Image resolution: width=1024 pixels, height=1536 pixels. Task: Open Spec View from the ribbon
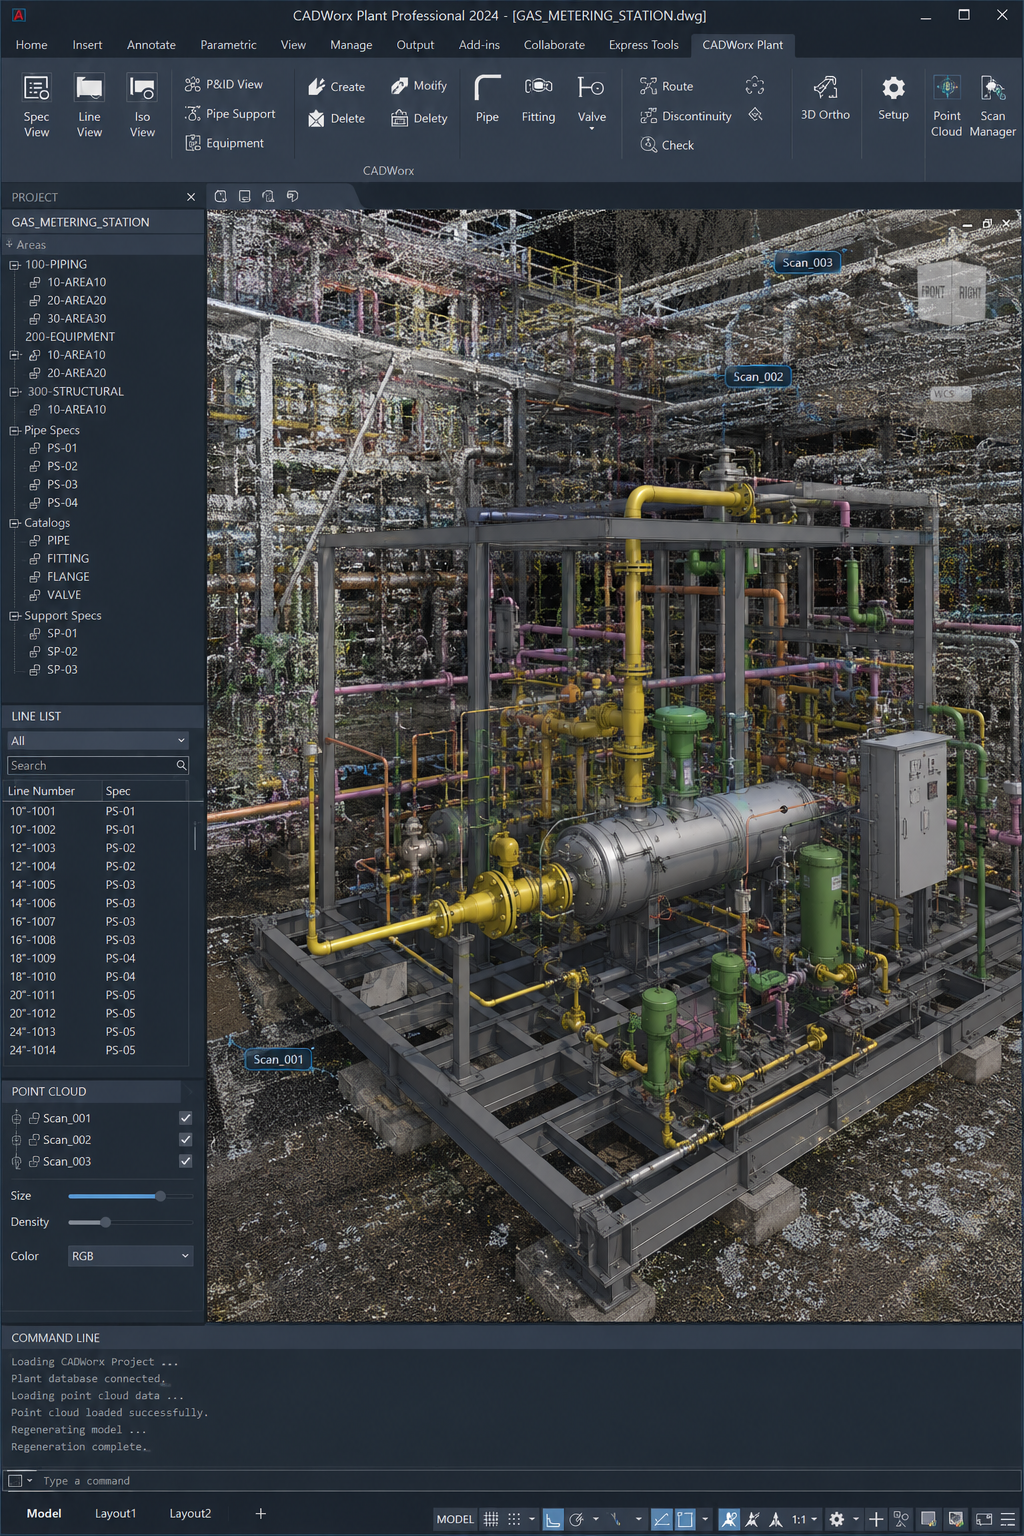tap(36, 106)
